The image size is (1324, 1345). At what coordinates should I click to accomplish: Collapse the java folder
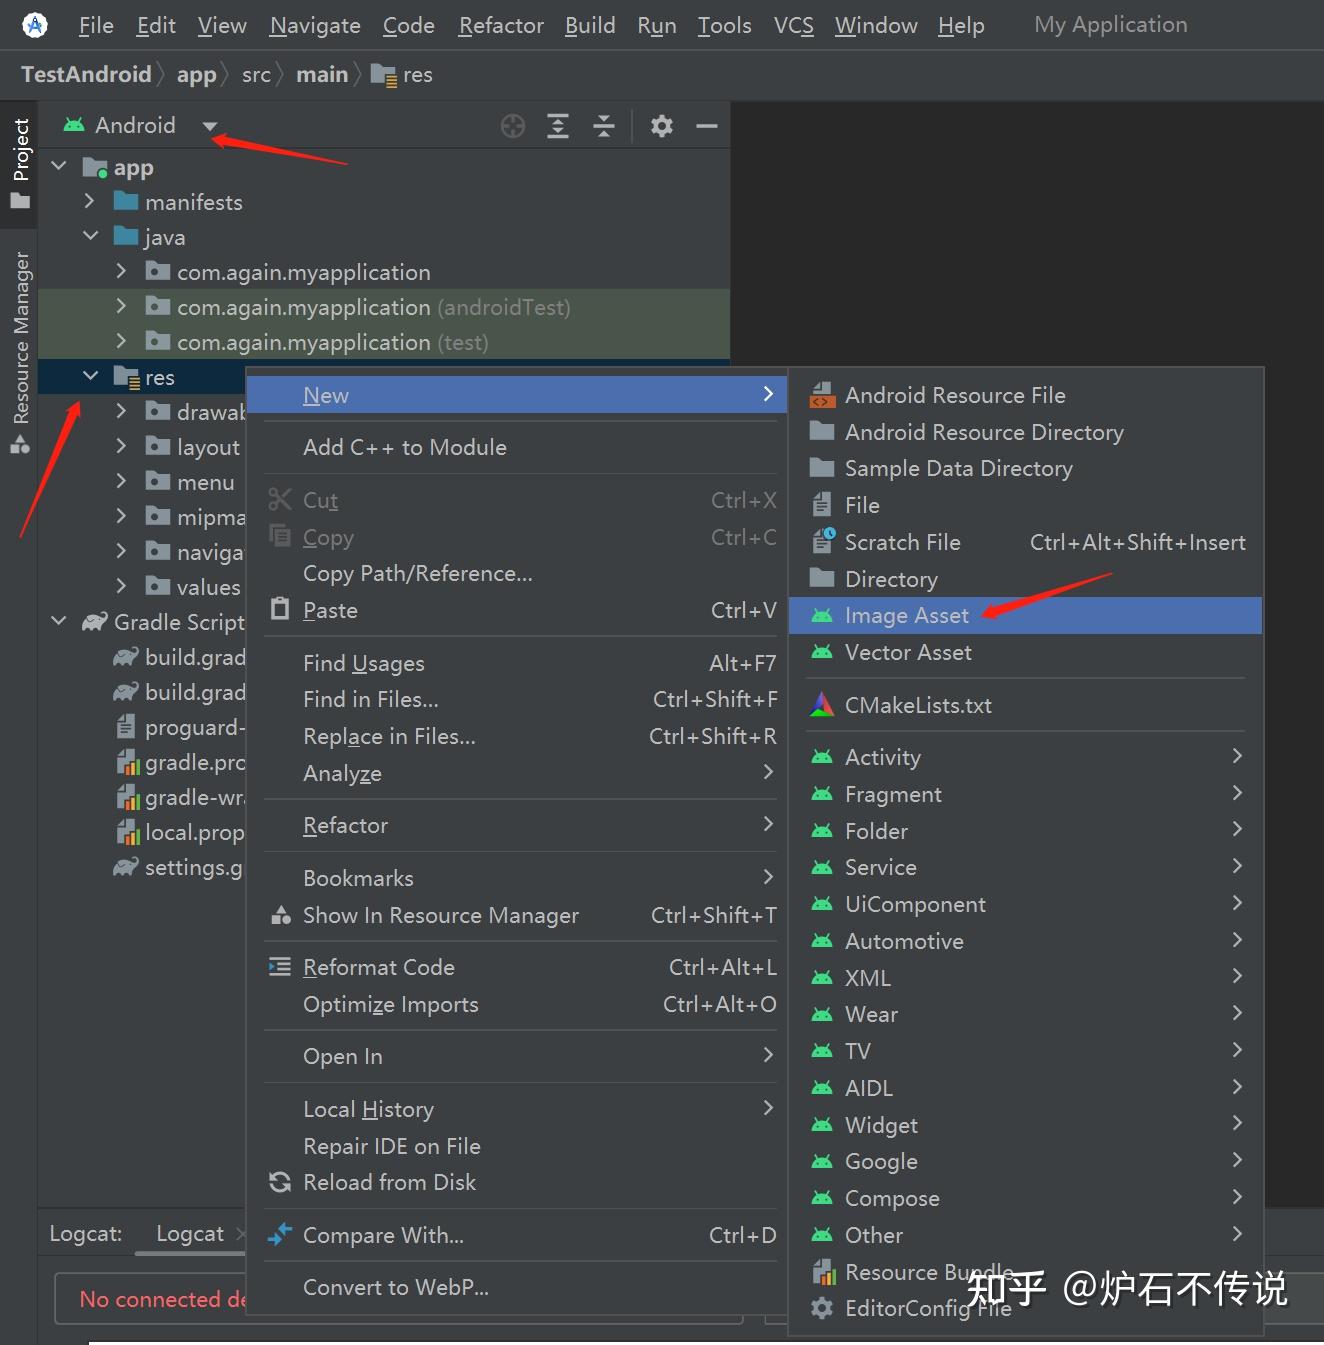click(x=90, y=236)
